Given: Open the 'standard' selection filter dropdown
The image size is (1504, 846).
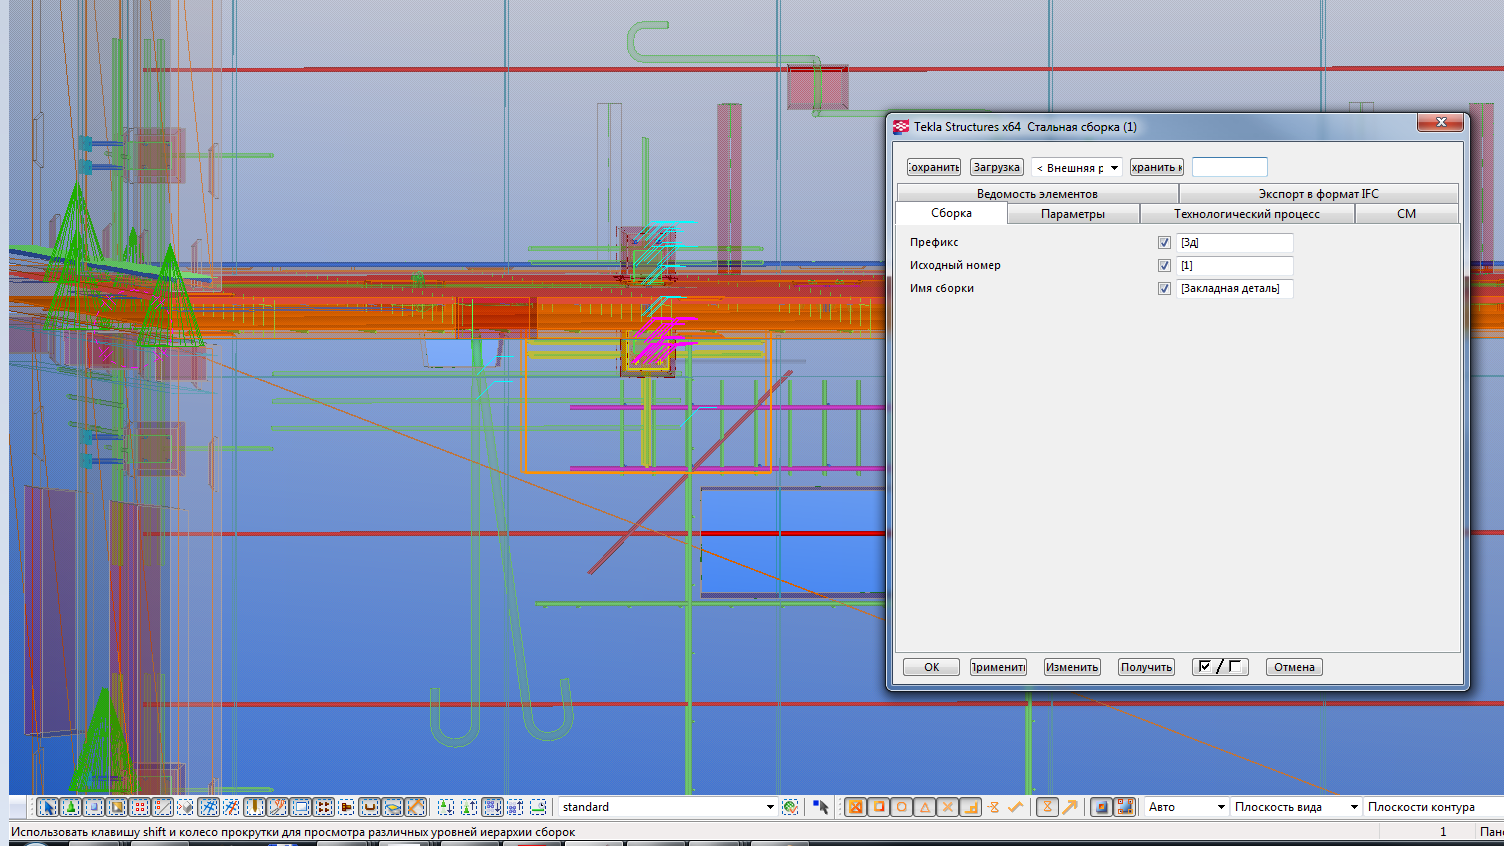Looking at the screenshot, I should (x=769, y=807).
